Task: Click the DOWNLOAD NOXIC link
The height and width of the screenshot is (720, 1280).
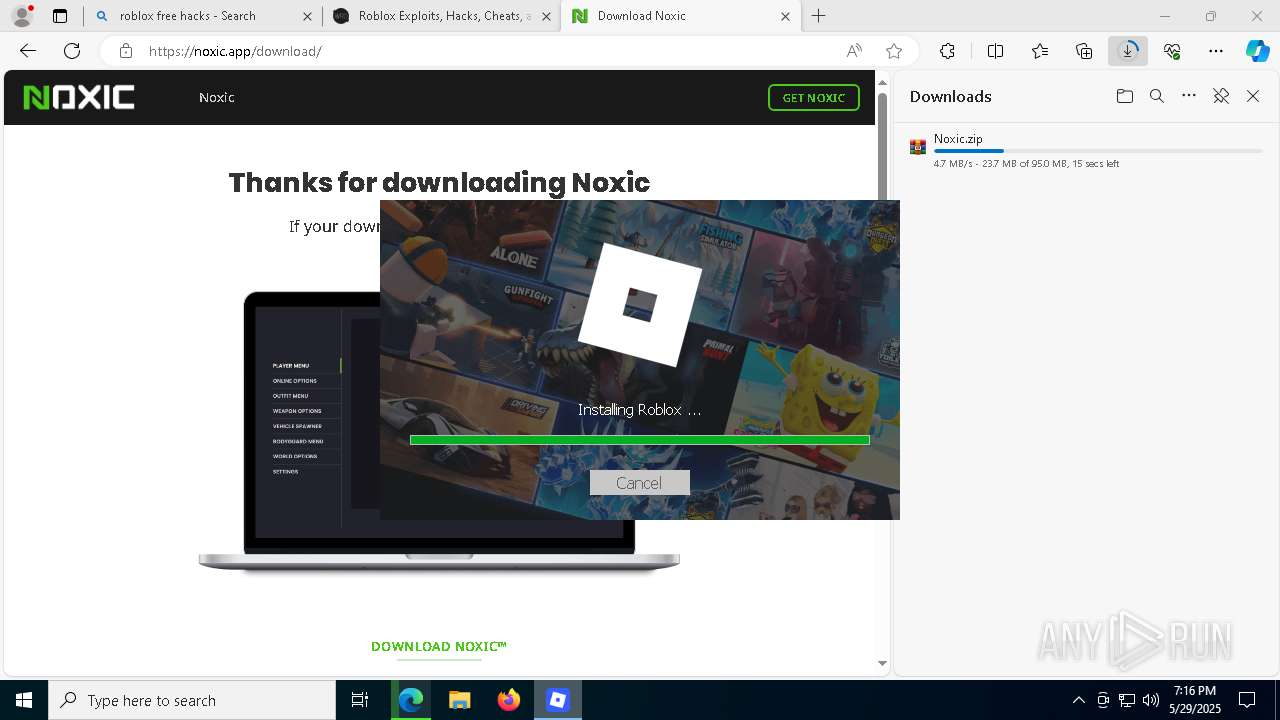Action: (439, 646)
